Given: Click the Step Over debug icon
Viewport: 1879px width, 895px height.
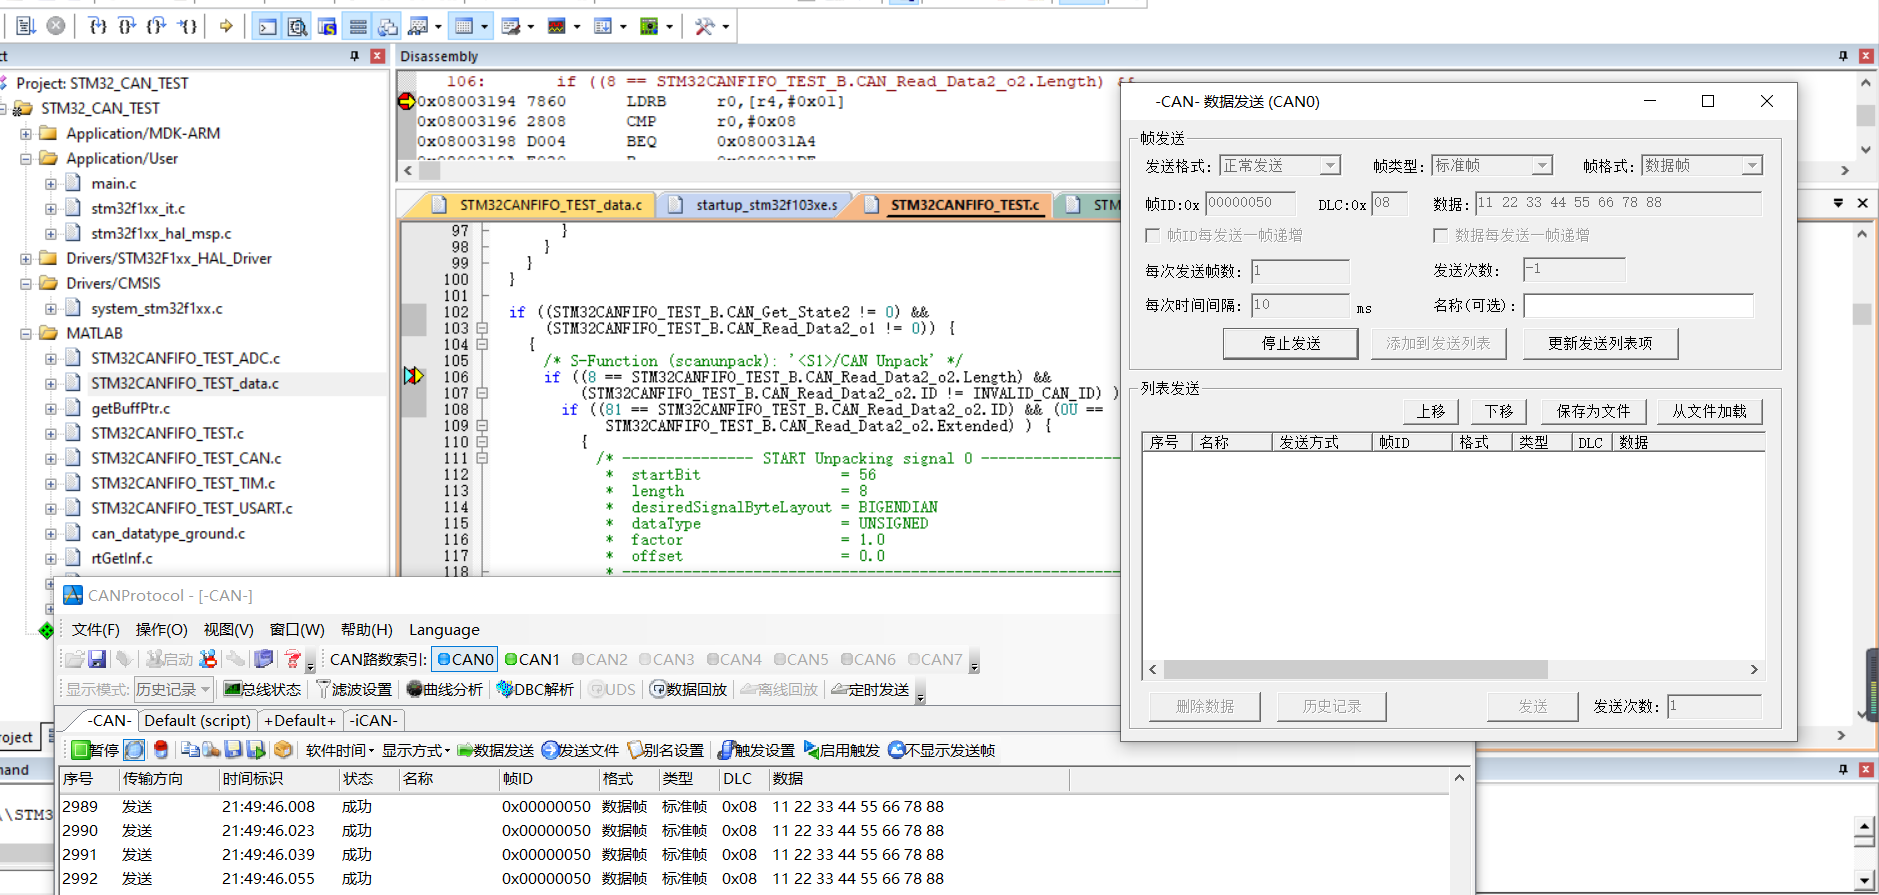Looking at the screenshot, I should click(x=127, y=26).
